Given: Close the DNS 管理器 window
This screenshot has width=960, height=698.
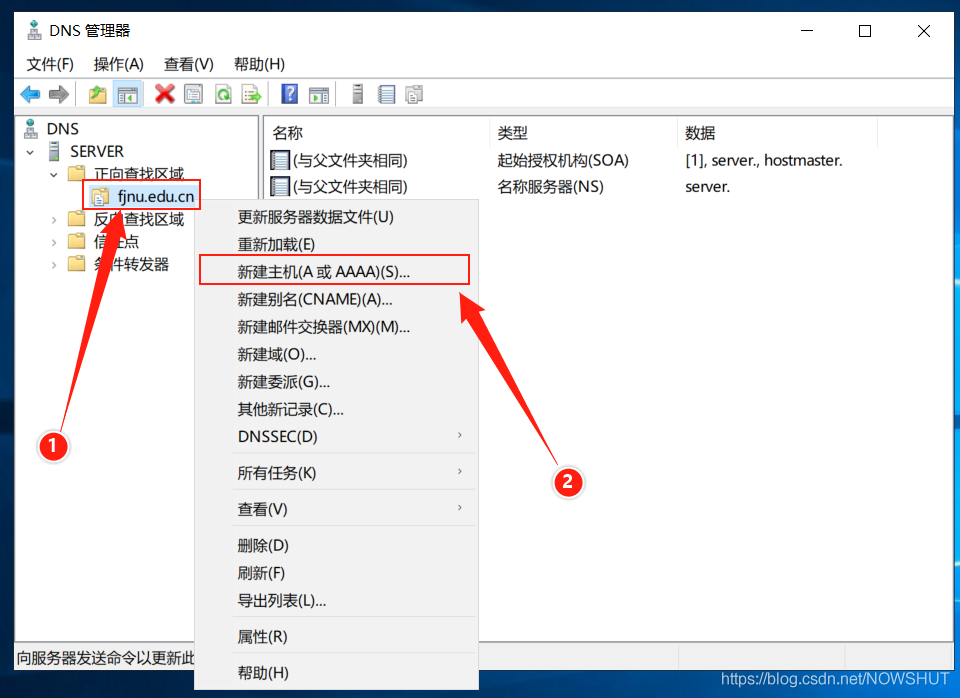Looking at the screenshot, I should [923, 31].
